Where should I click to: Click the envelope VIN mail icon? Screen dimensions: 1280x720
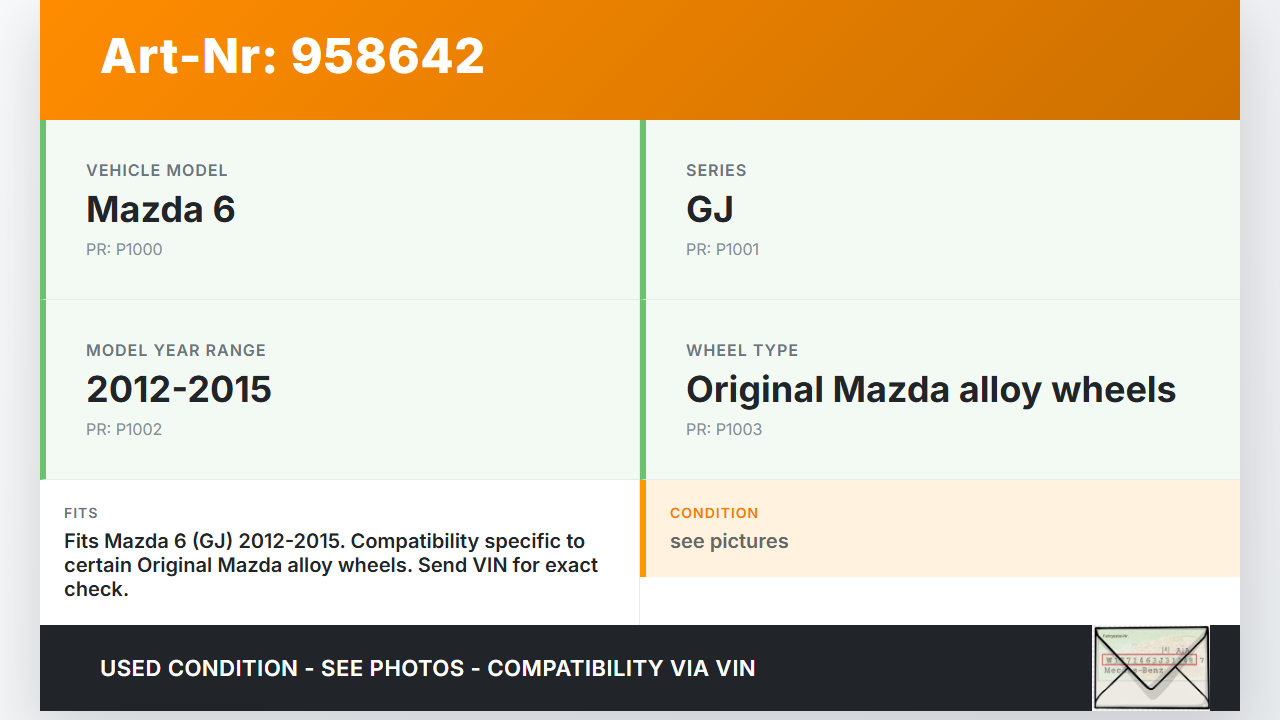click(x=1151, y=667)
